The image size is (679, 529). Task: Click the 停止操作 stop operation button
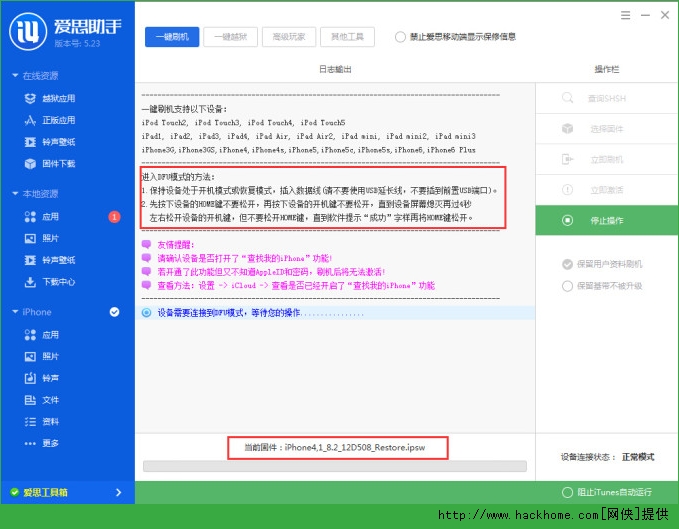(x=606, y=219)
